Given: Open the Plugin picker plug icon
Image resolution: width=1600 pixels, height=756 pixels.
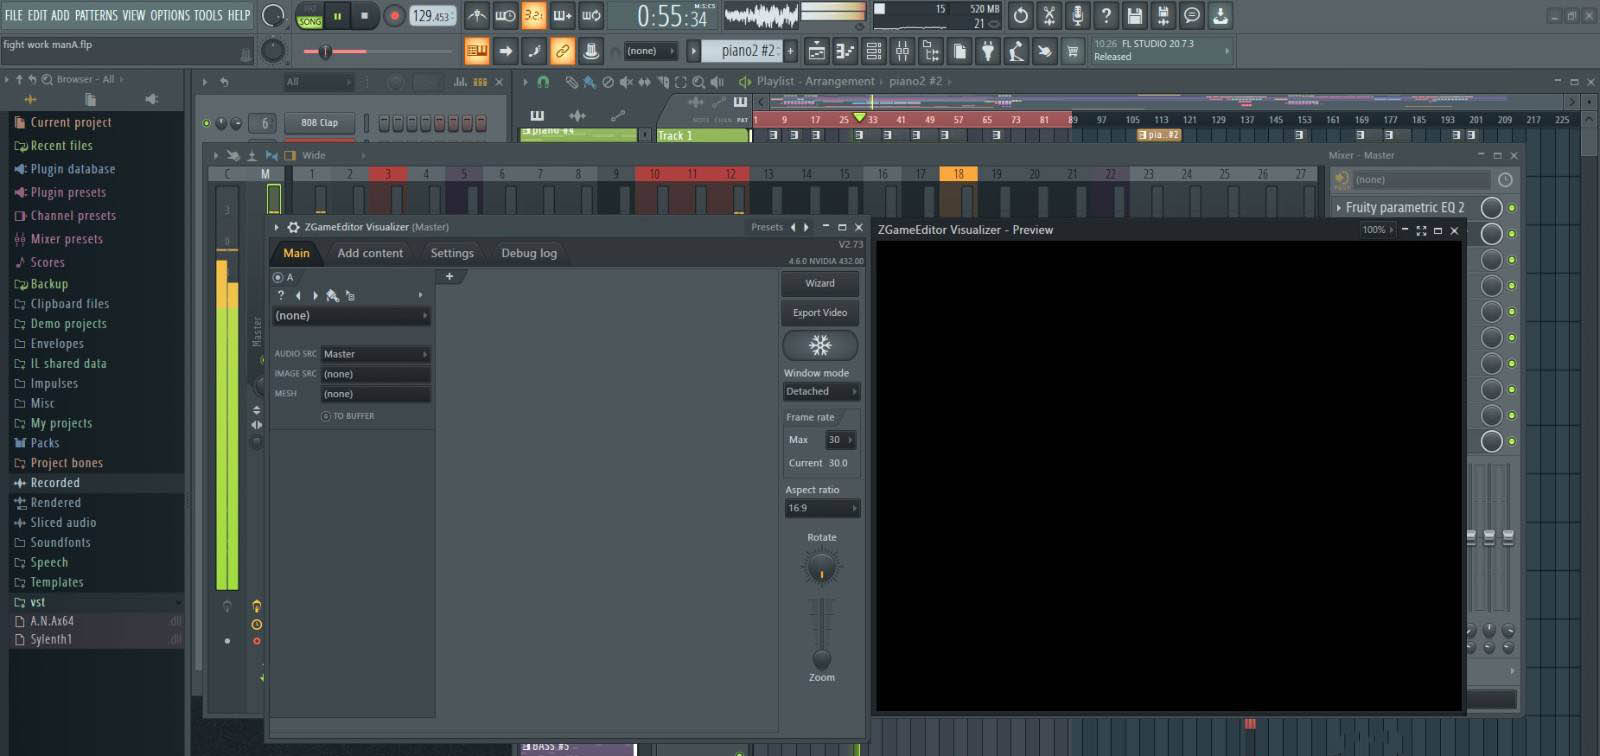Looking at the screenshot, I should click(988, 51).
